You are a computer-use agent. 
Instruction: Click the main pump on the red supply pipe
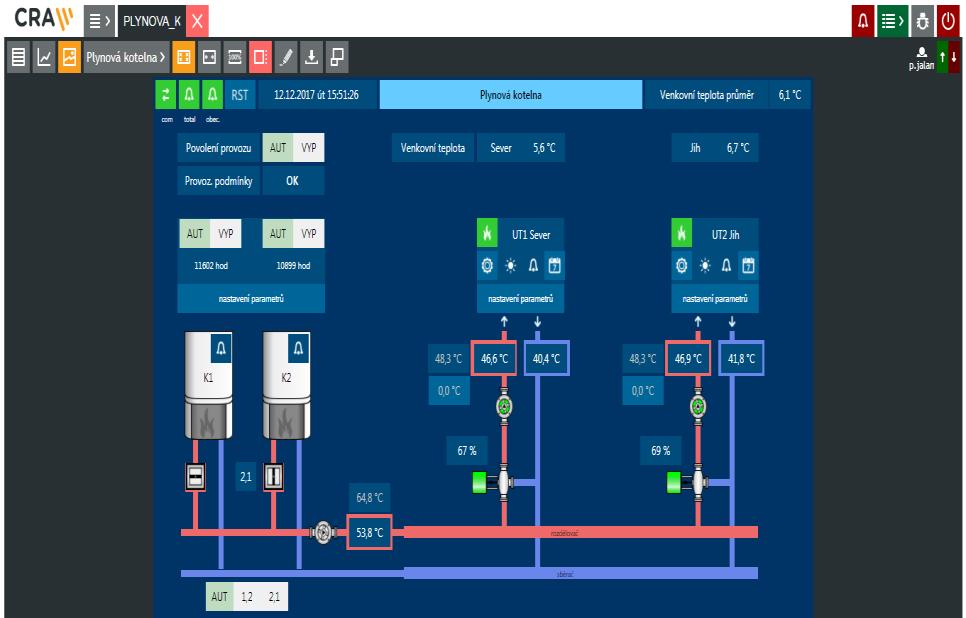tap(323, 532)
